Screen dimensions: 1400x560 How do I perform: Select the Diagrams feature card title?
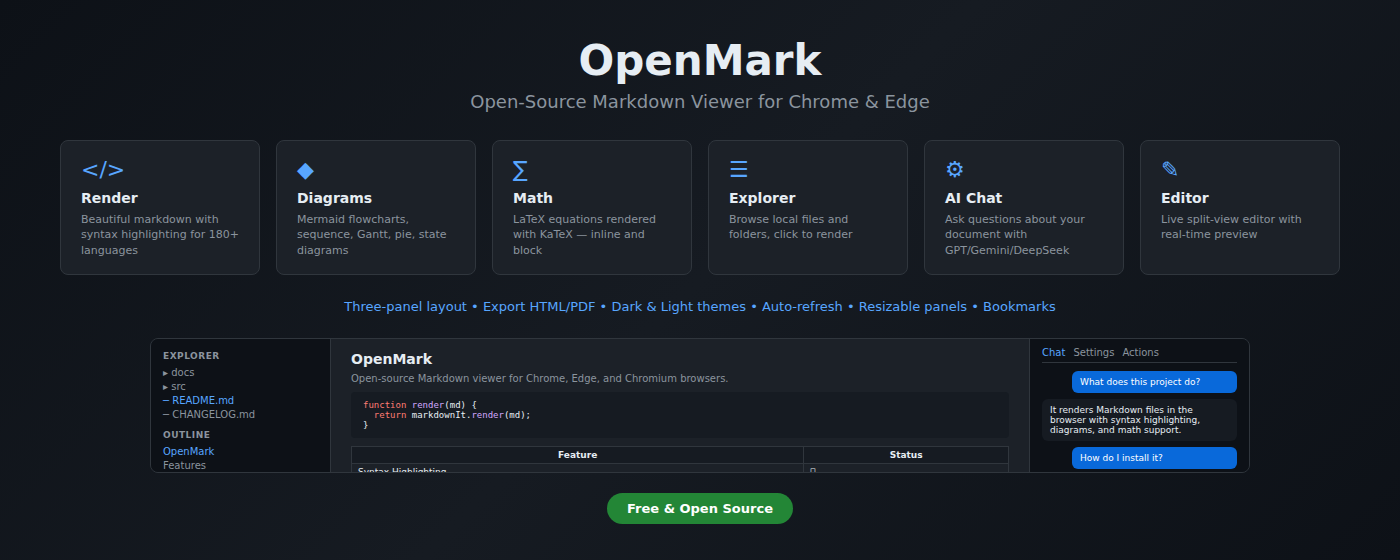[x=334, y=198]
